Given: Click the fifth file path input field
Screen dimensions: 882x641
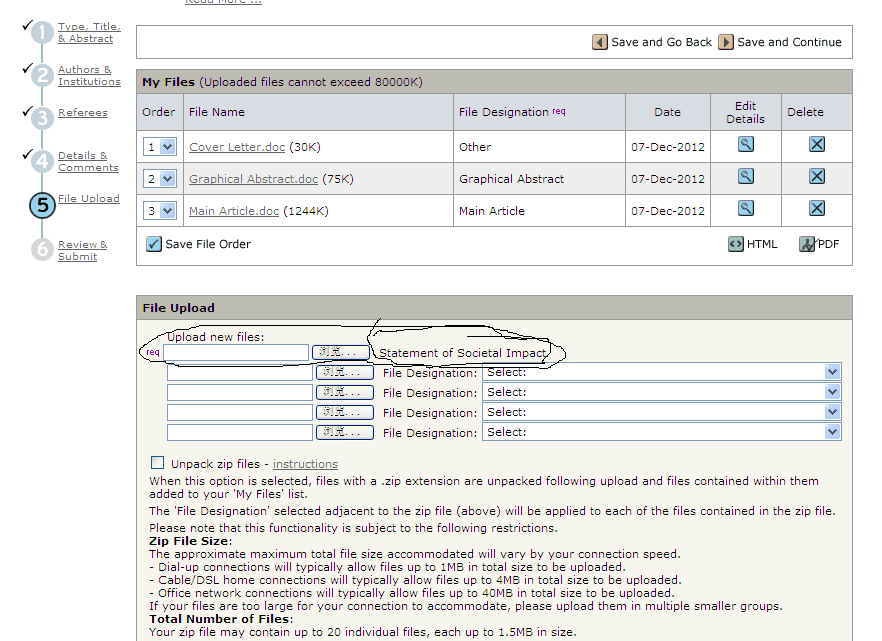Looking at the screenshot, I should point(240,432).
